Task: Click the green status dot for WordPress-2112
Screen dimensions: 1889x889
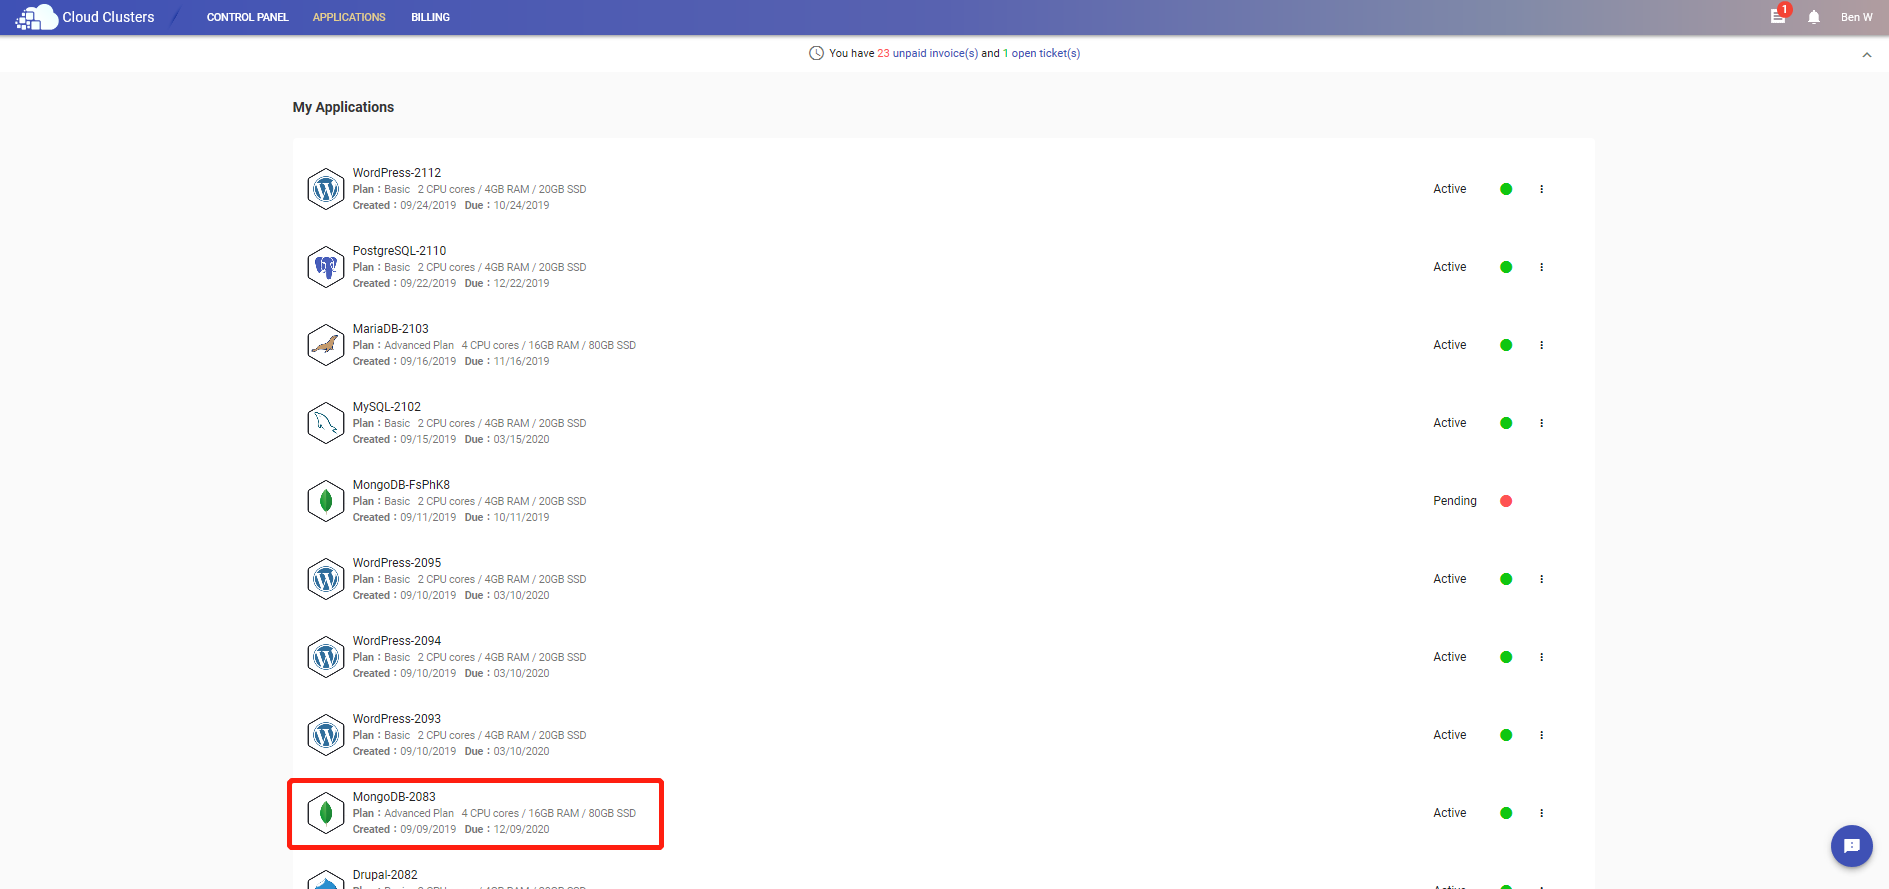Action: coord(1506,189)
